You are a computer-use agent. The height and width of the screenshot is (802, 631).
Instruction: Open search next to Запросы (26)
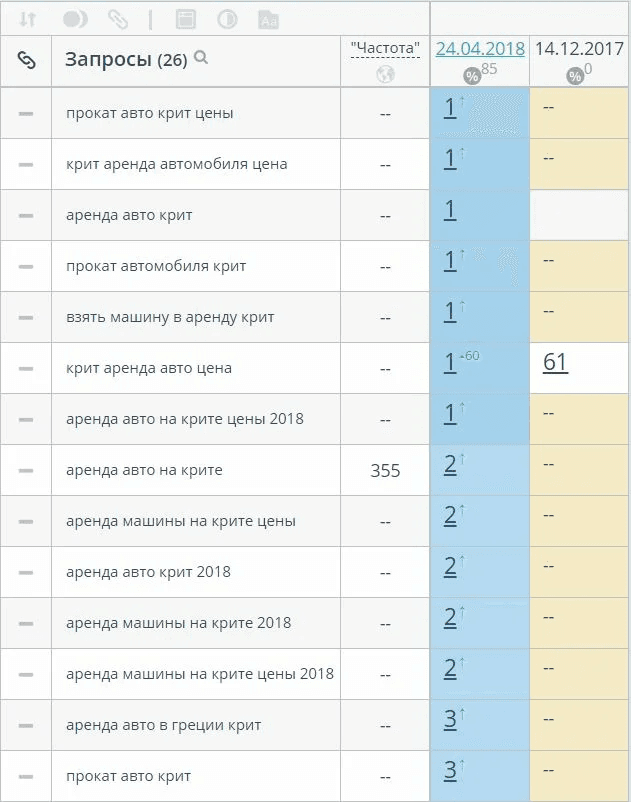point(201,57)
